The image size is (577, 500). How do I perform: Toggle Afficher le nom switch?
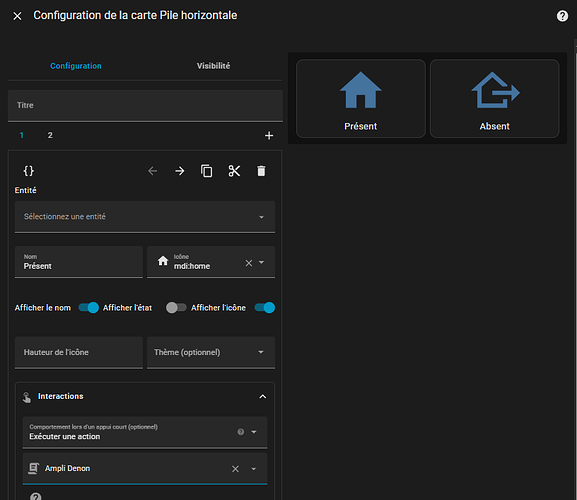(89, 308)
